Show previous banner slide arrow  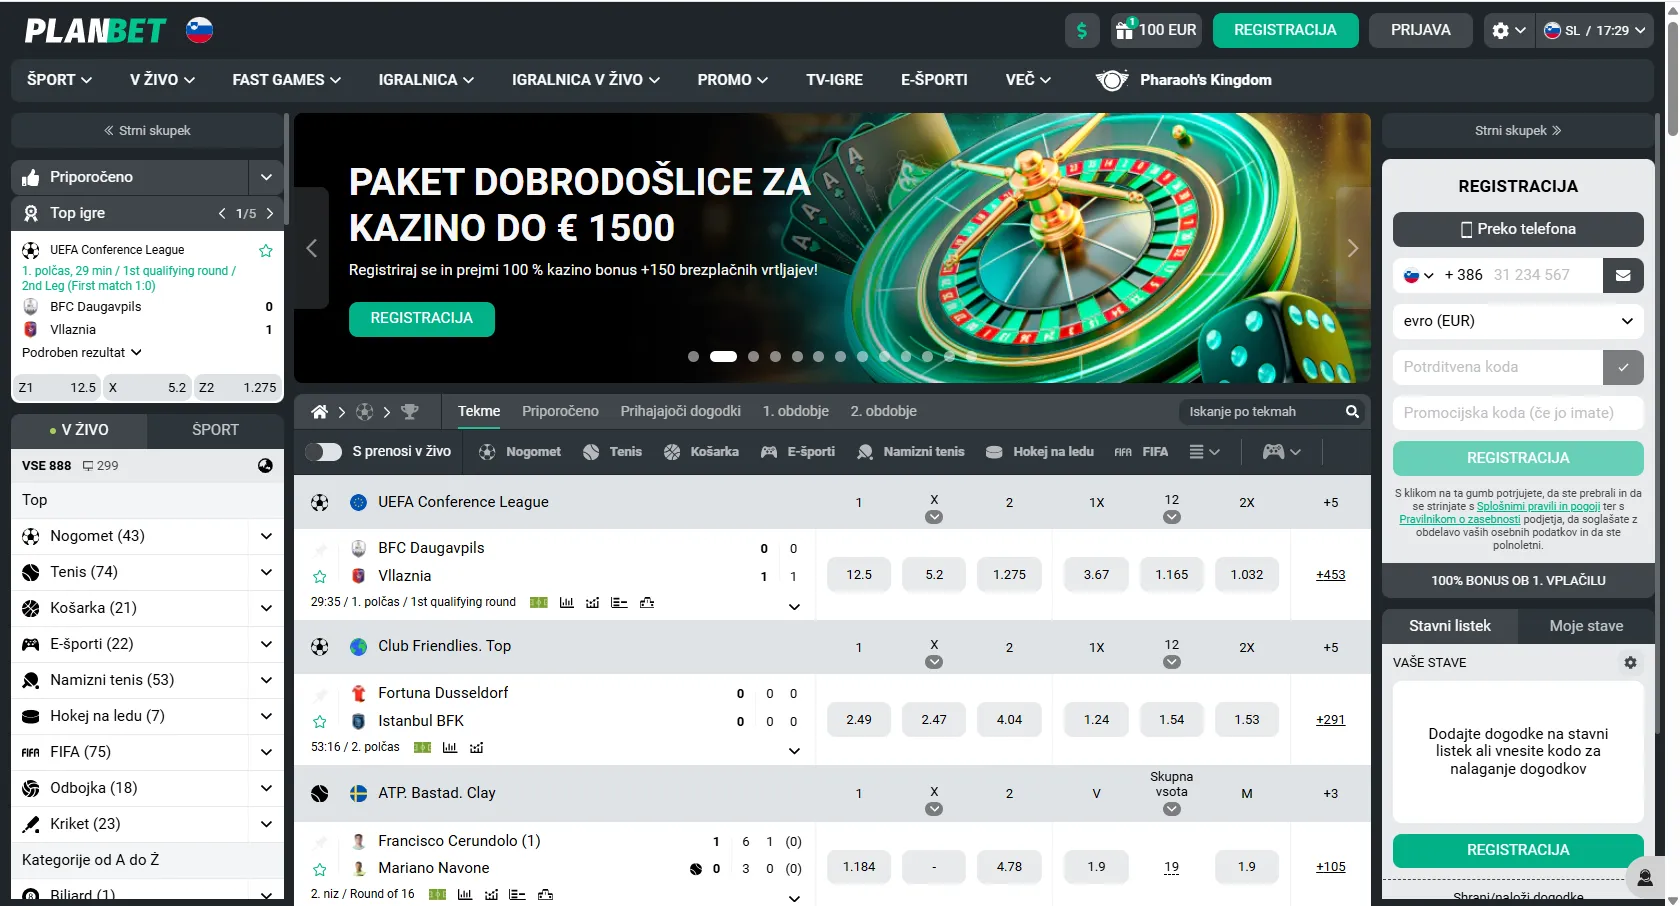click(311, 248)
